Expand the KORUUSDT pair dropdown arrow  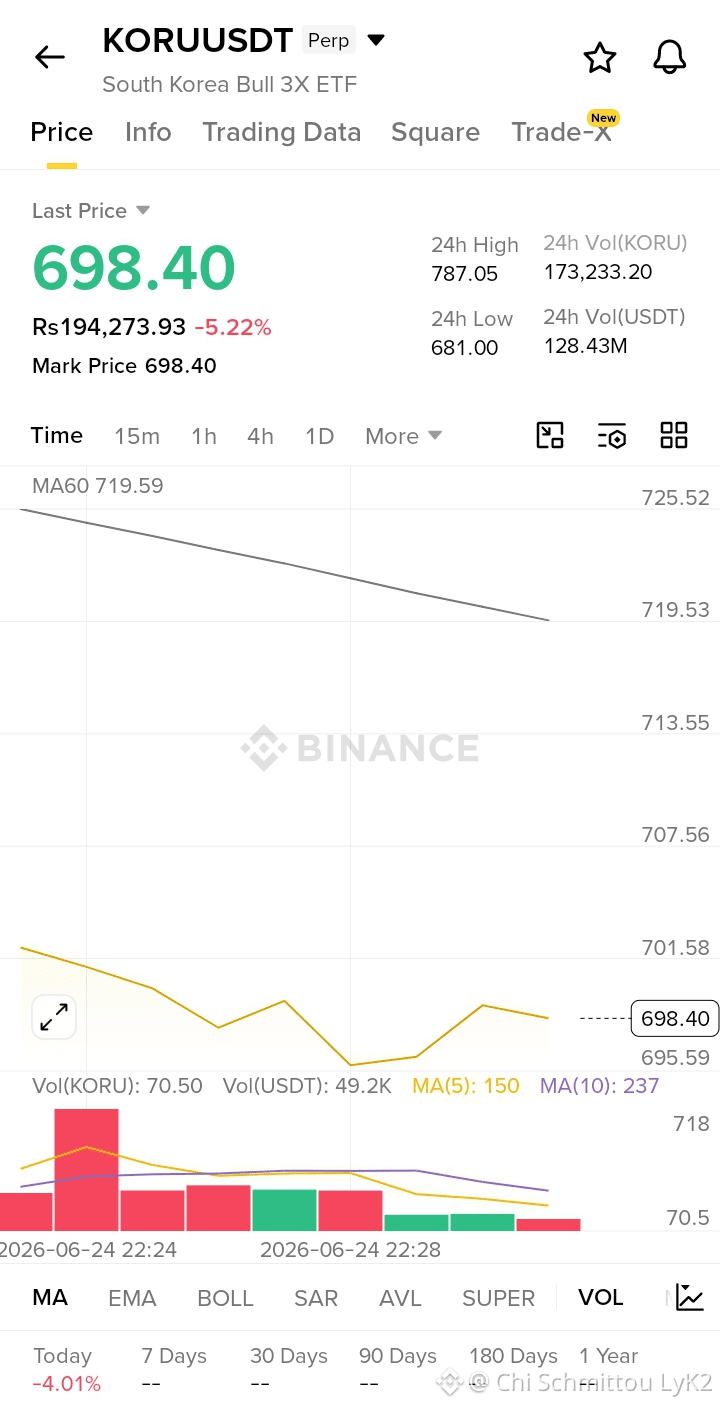click(376, 40)
